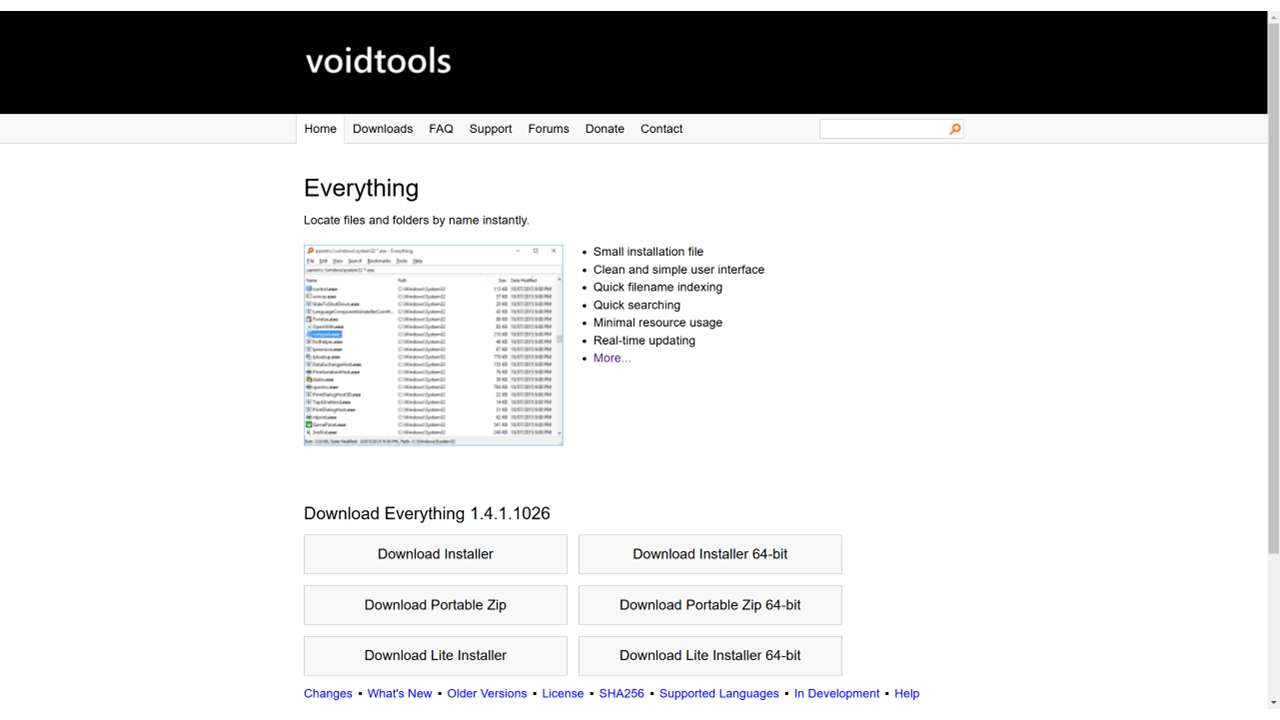View the What's New link
1280x720 pixels.
399,694
